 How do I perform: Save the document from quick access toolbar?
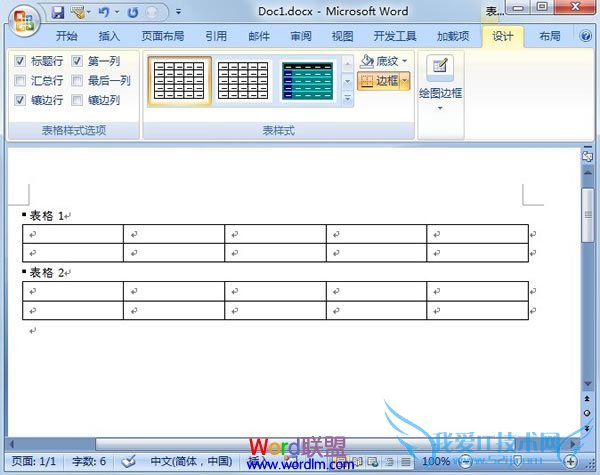57,13
